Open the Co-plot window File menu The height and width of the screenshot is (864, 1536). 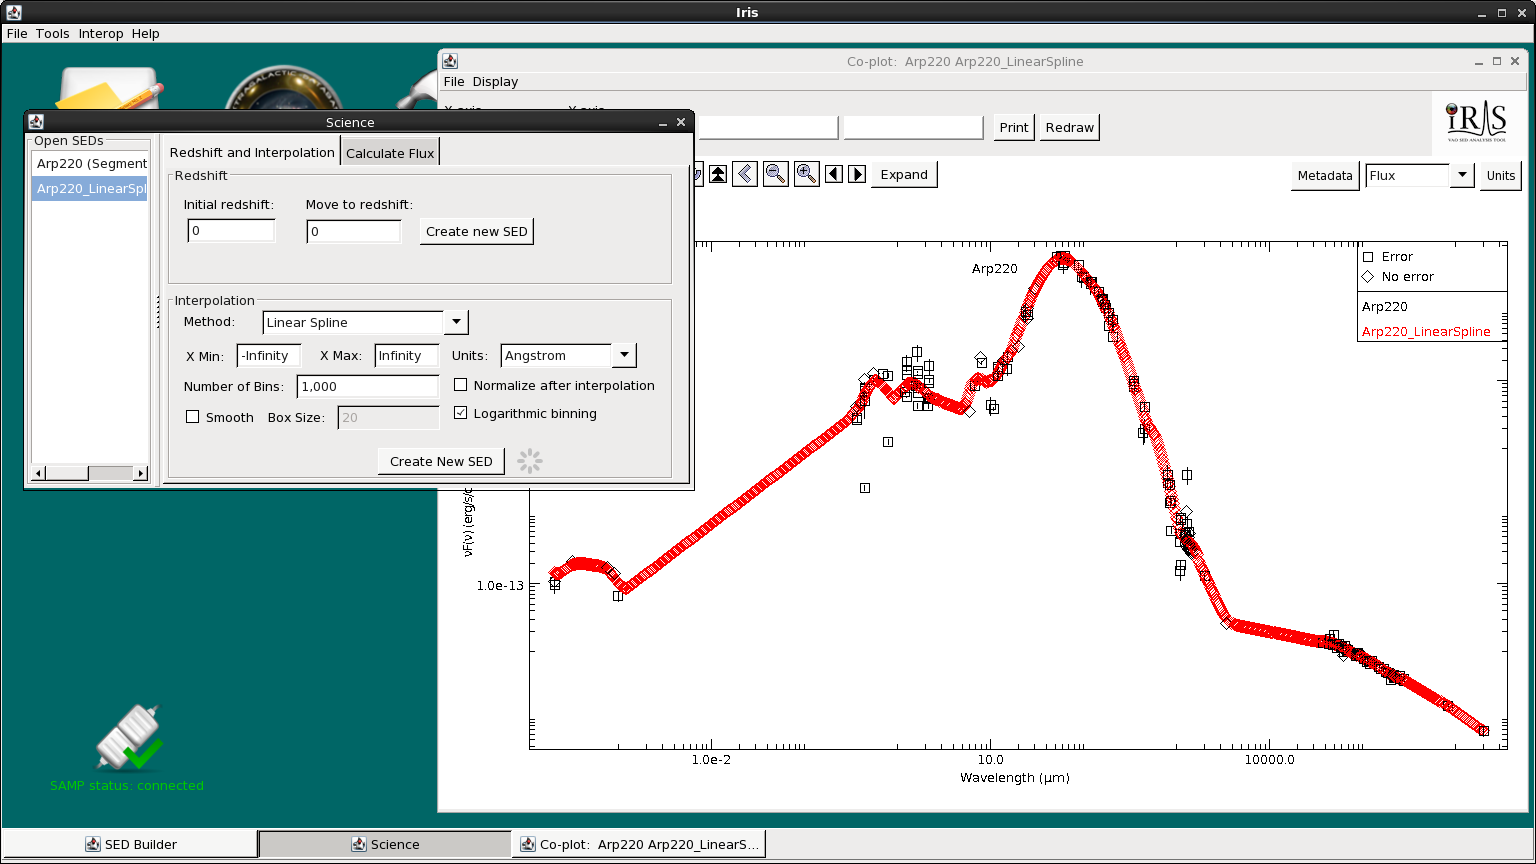click(454, 81)
